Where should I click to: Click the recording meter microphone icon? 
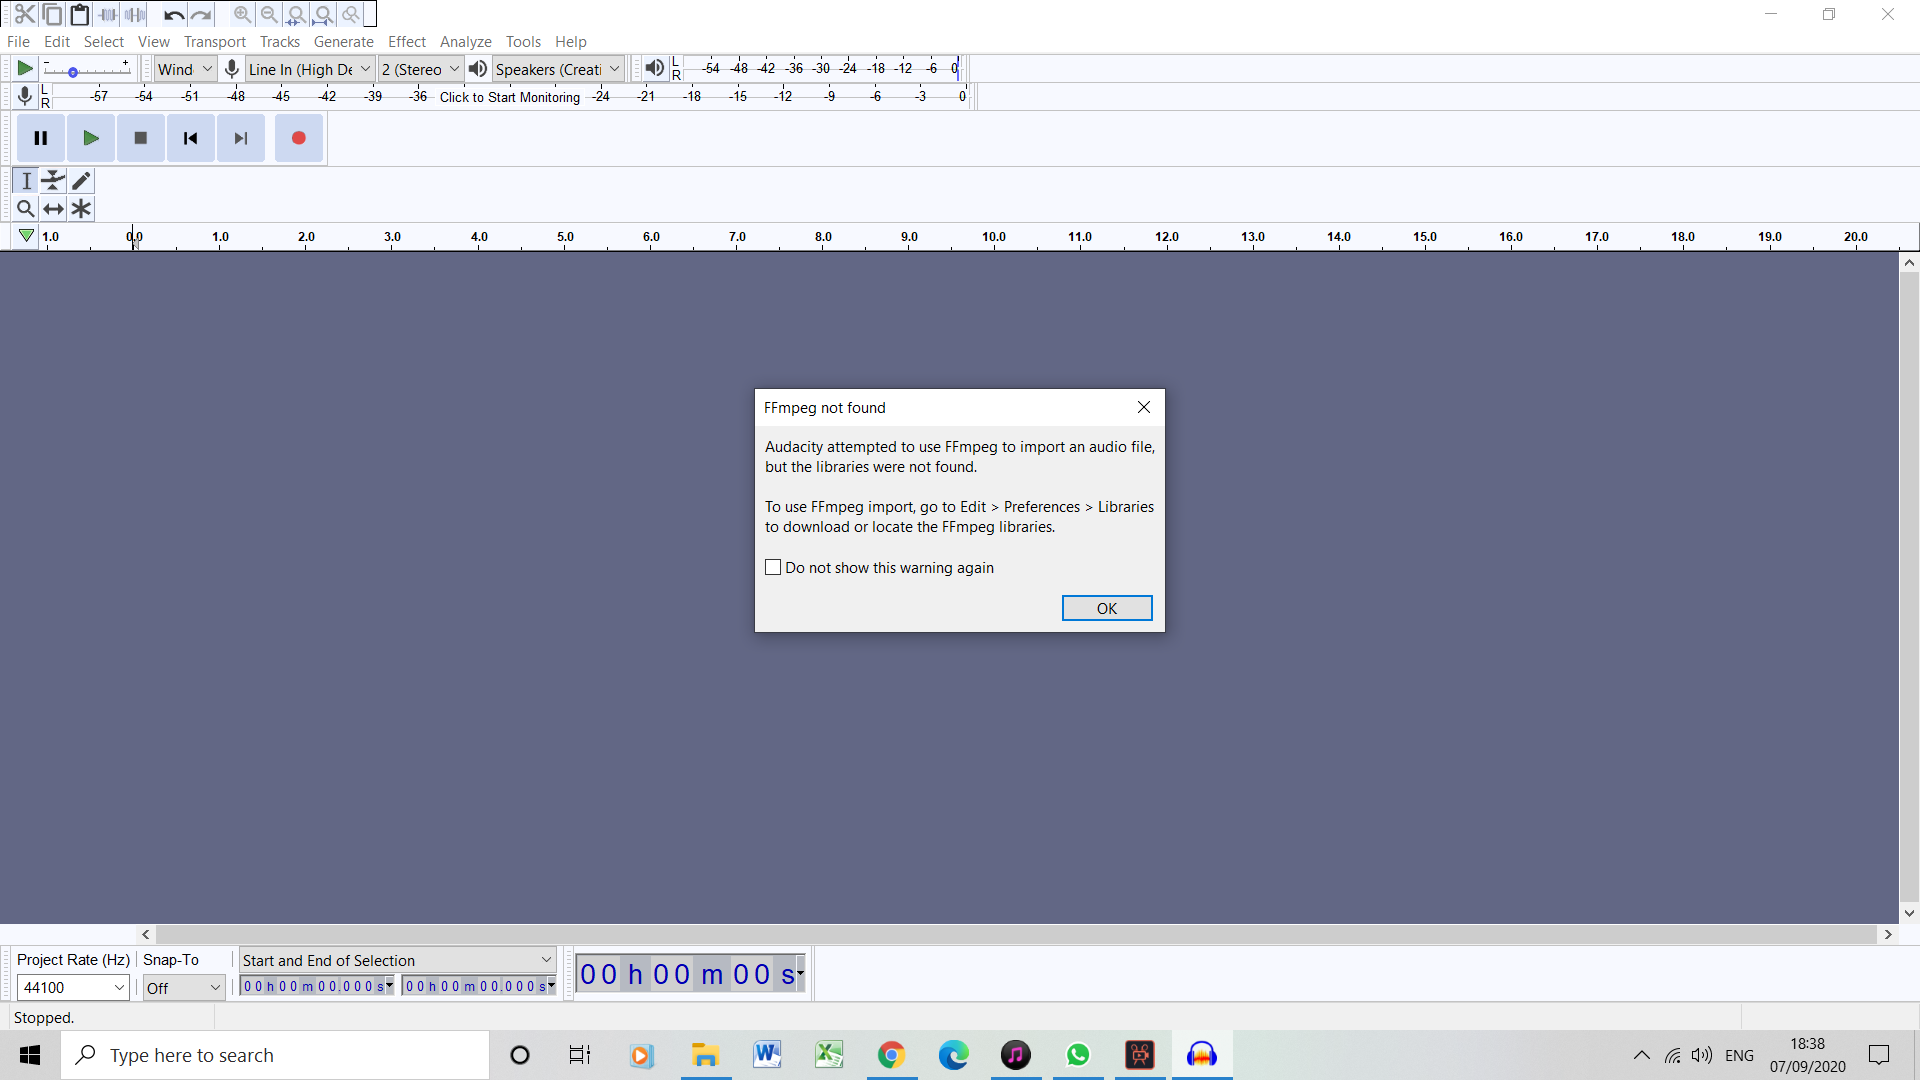pyautogui.click(x=25, y=96)
